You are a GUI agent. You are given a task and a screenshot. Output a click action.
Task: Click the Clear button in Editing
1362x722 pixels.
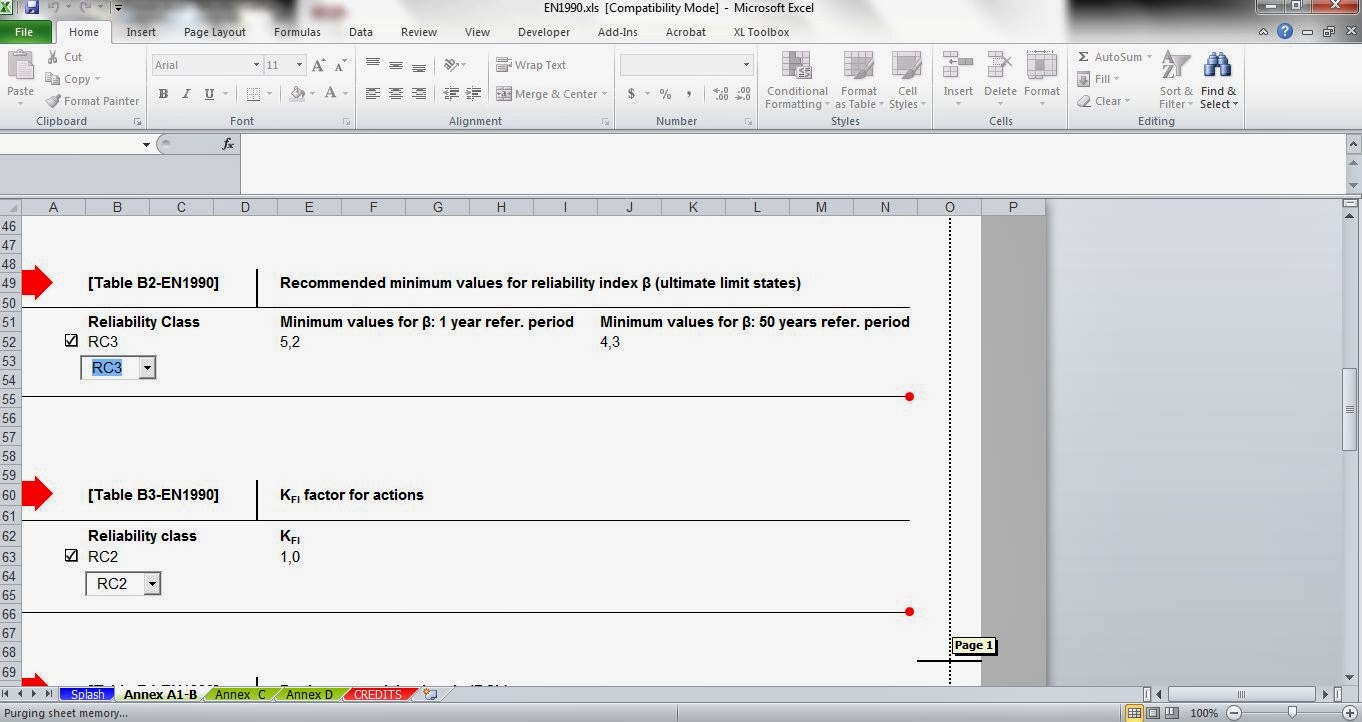tap(1105, 101)
